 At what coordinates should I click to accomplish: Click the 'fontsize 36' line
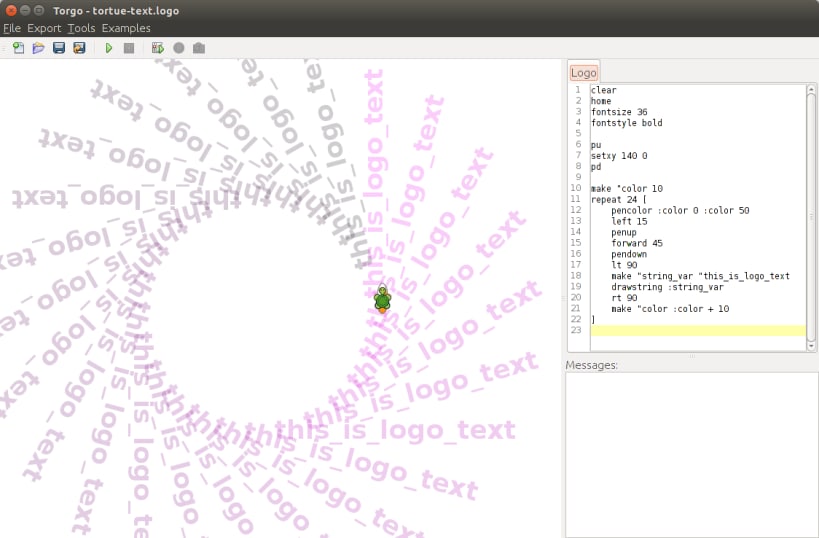[619, 112]
